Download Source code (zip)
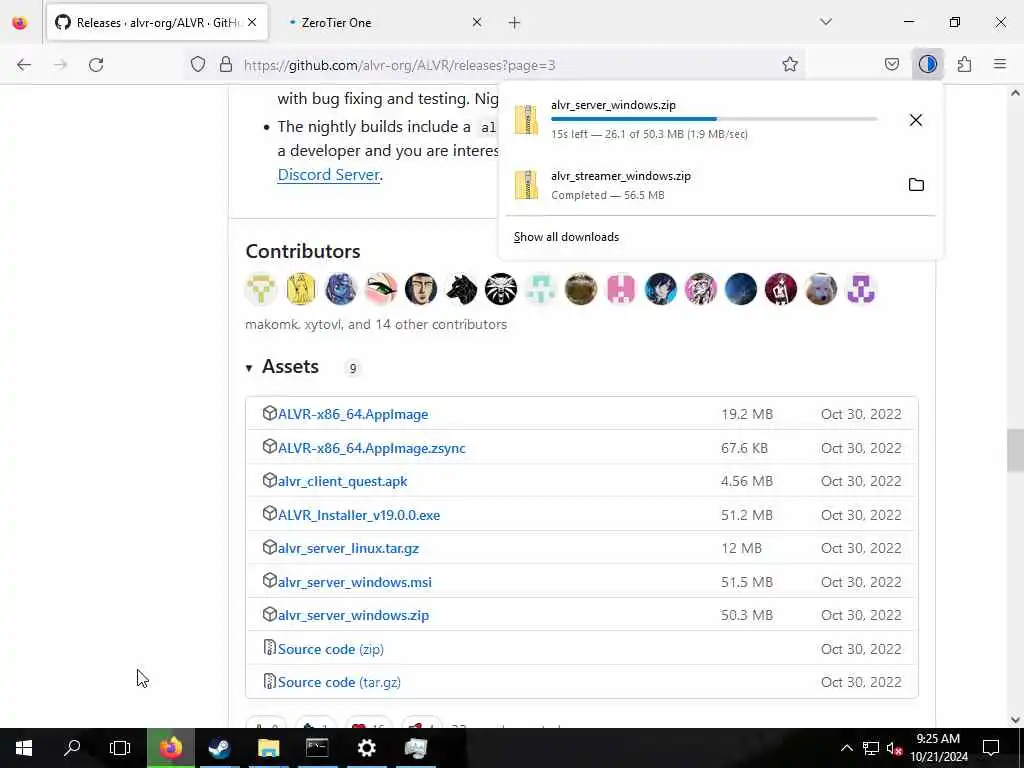Viewport: 1024px width, 768px height. pos(330,649)
